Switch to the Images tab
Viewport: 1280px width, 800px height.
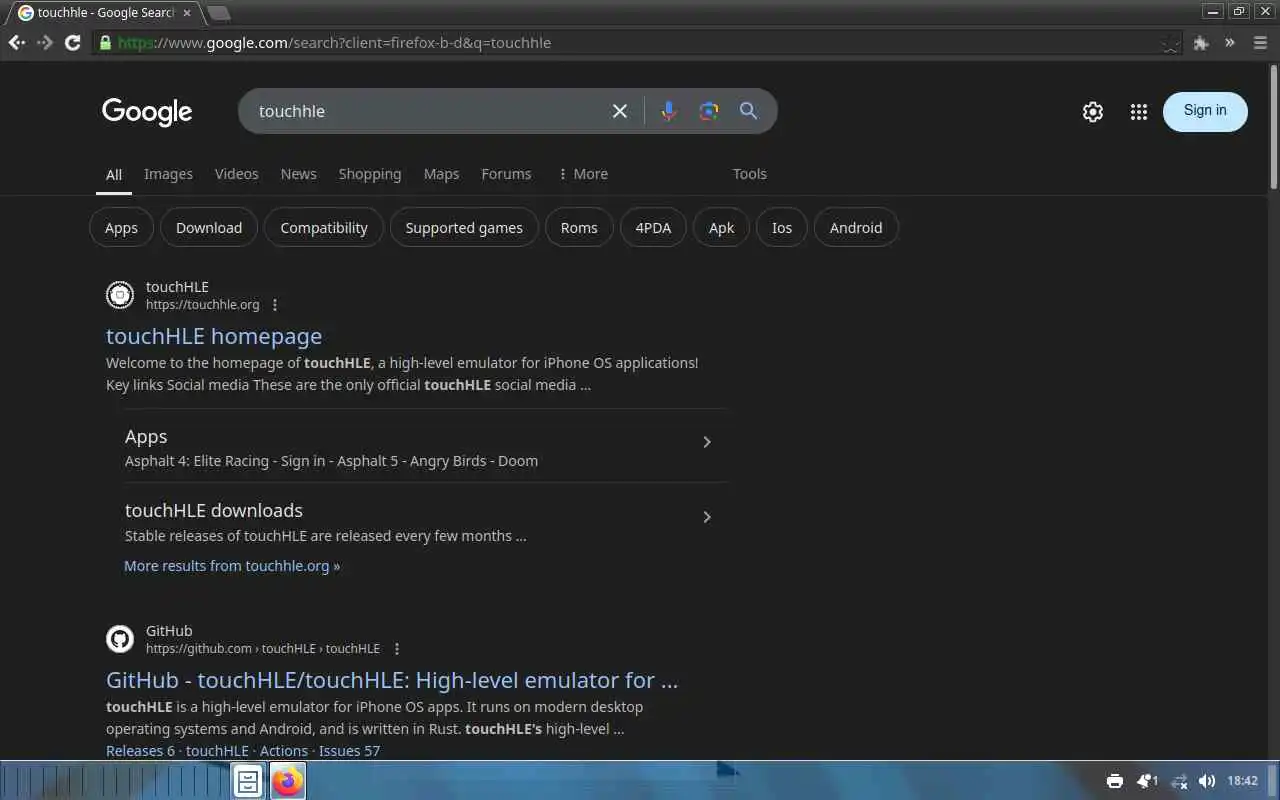tap(168, 174)
